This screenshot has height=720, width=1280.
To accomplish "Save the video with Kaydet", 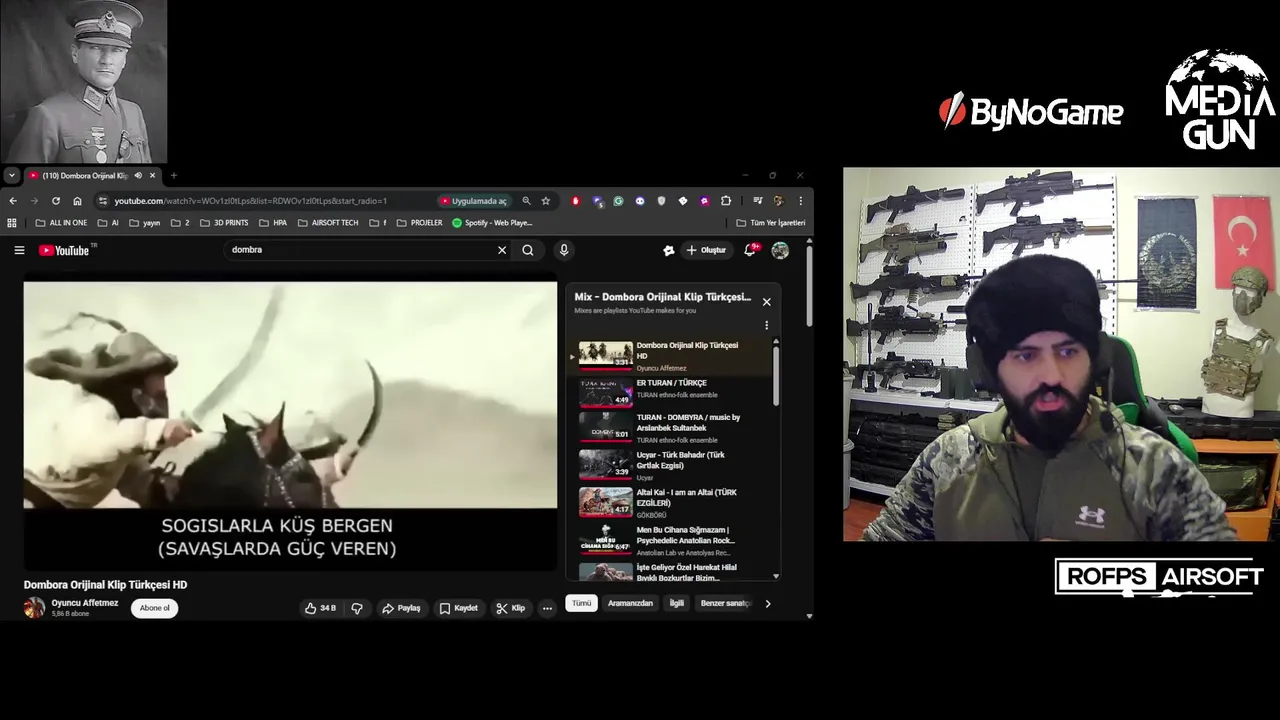I will pyautogui.click(x=458, y=608).
